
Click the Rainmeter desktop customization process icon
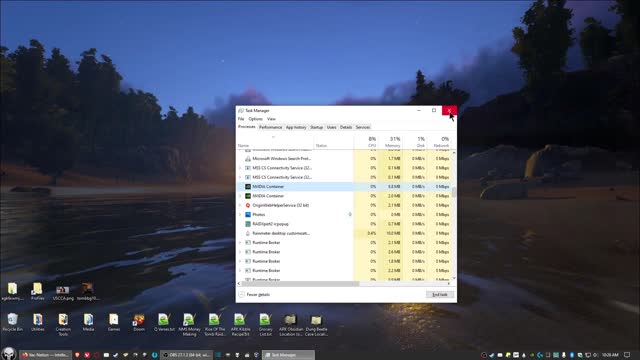248,233
